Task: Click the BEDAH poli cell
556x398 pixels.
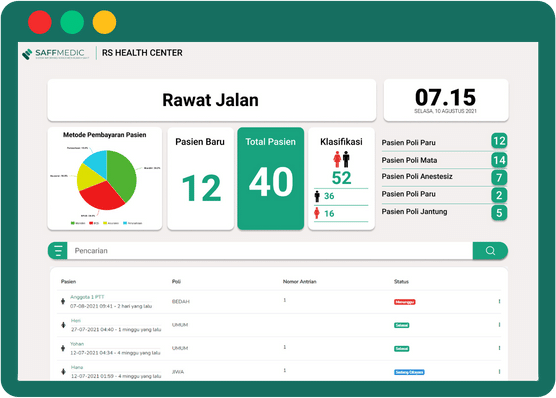Action: tap(181, 302)
